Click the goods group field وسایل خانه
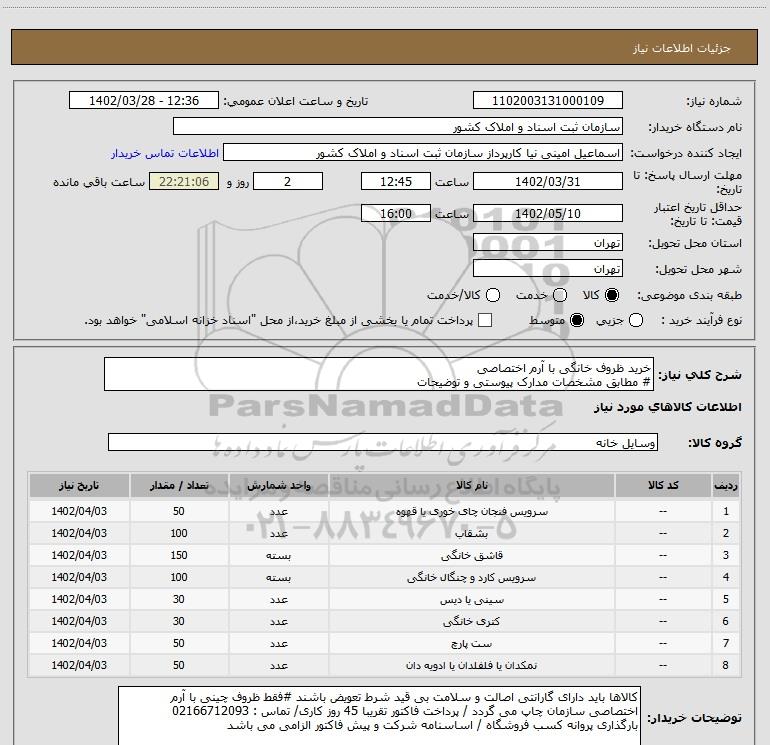 tap(383, 442)
